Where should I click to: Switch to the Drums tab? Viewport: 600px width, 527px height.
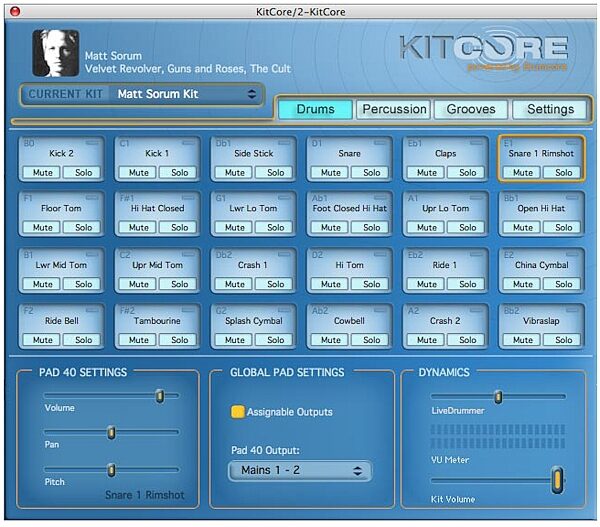(315, 109)
